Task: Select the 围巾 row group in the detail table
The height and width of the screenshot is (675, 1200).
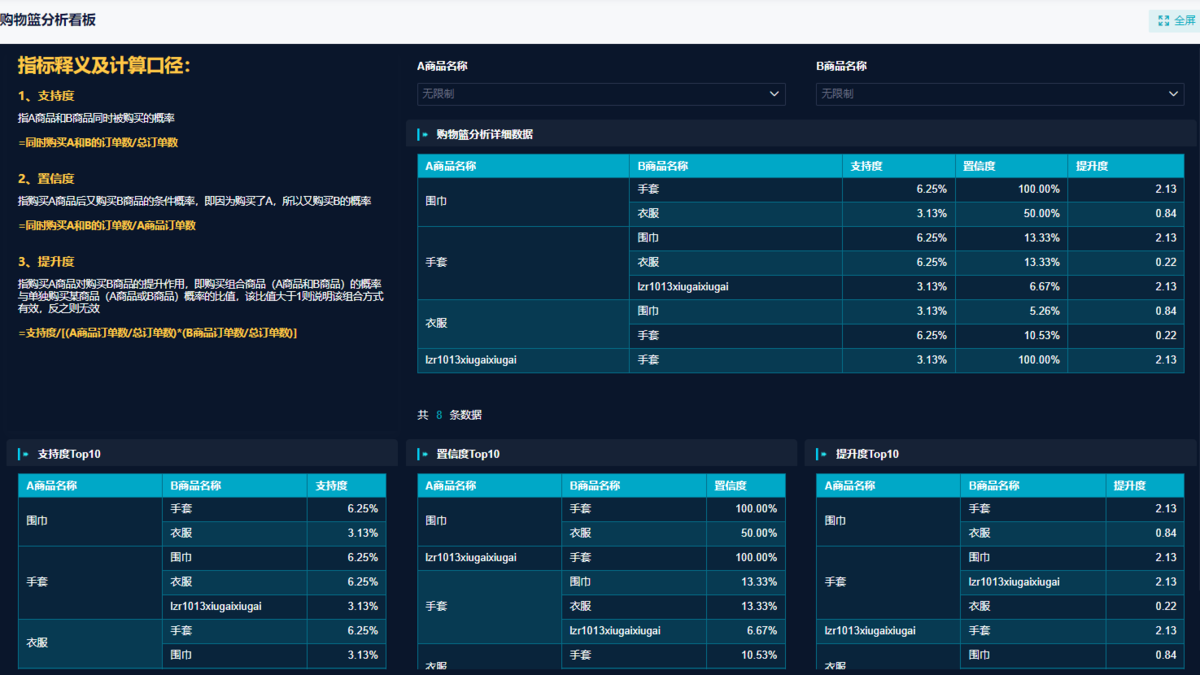Action: click(x=435, y=201)
